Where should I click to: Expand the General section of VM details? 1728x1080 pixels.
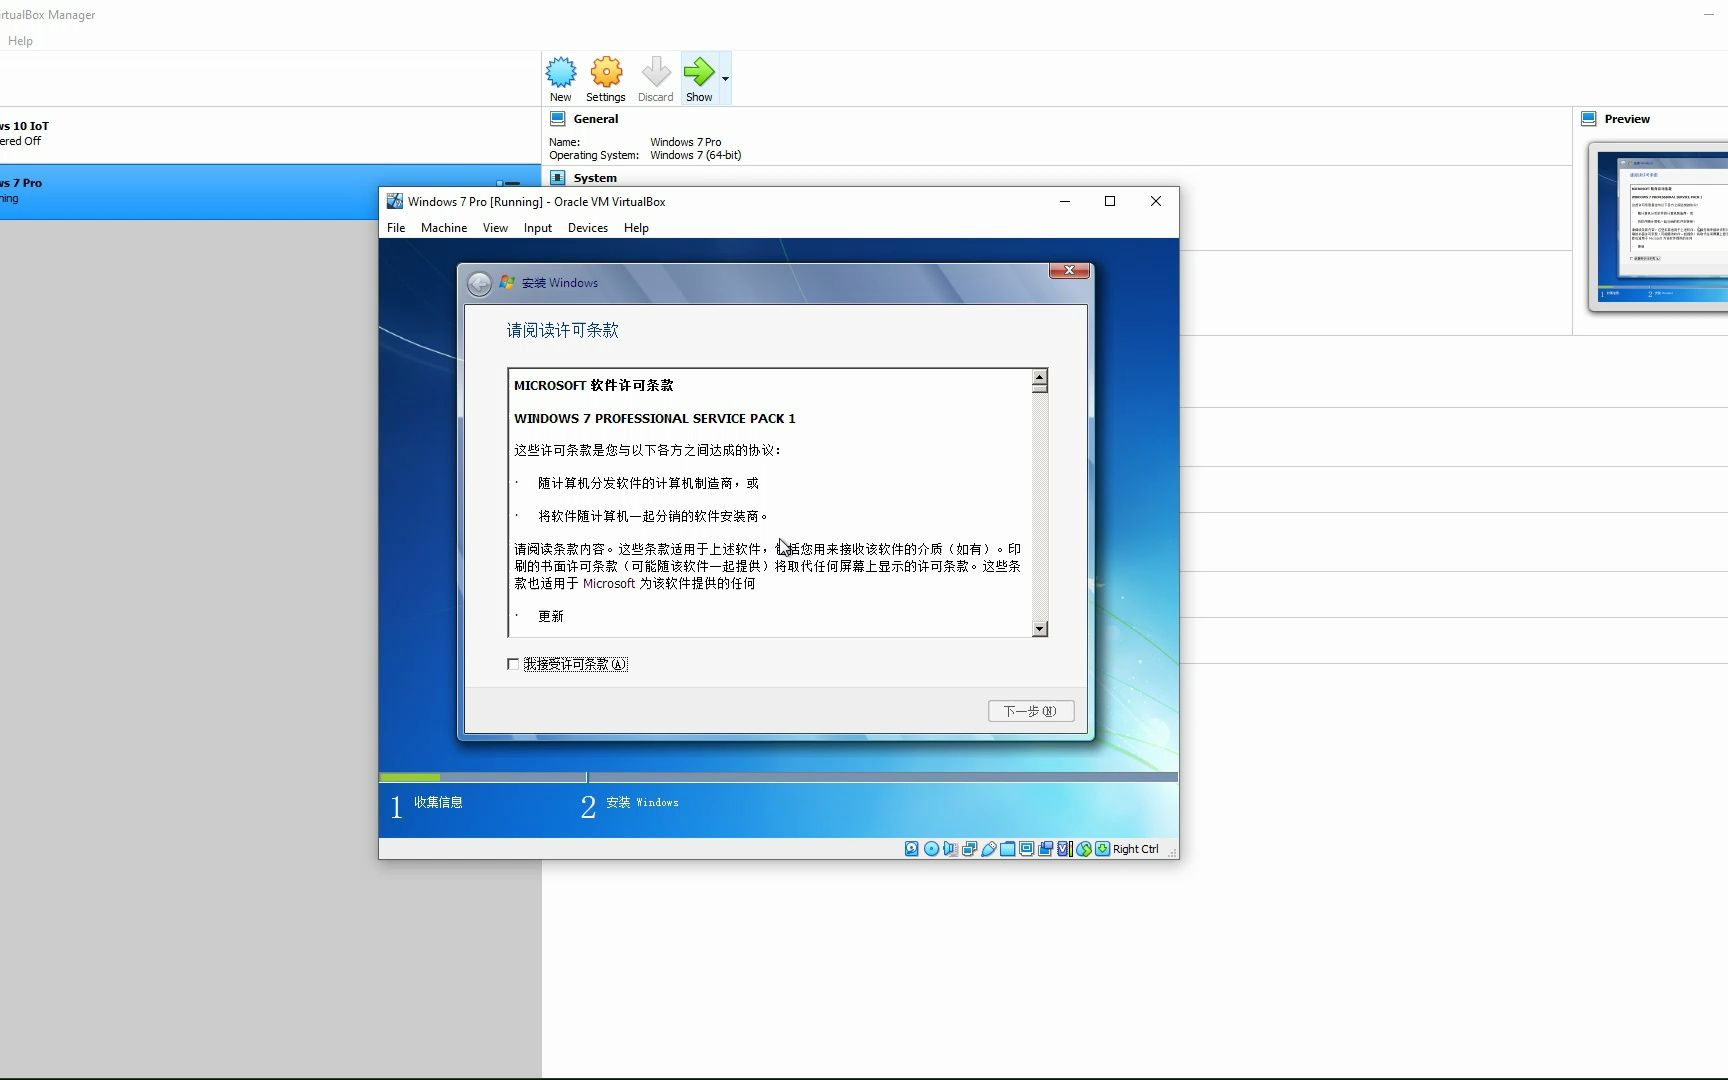click(595, 118)
